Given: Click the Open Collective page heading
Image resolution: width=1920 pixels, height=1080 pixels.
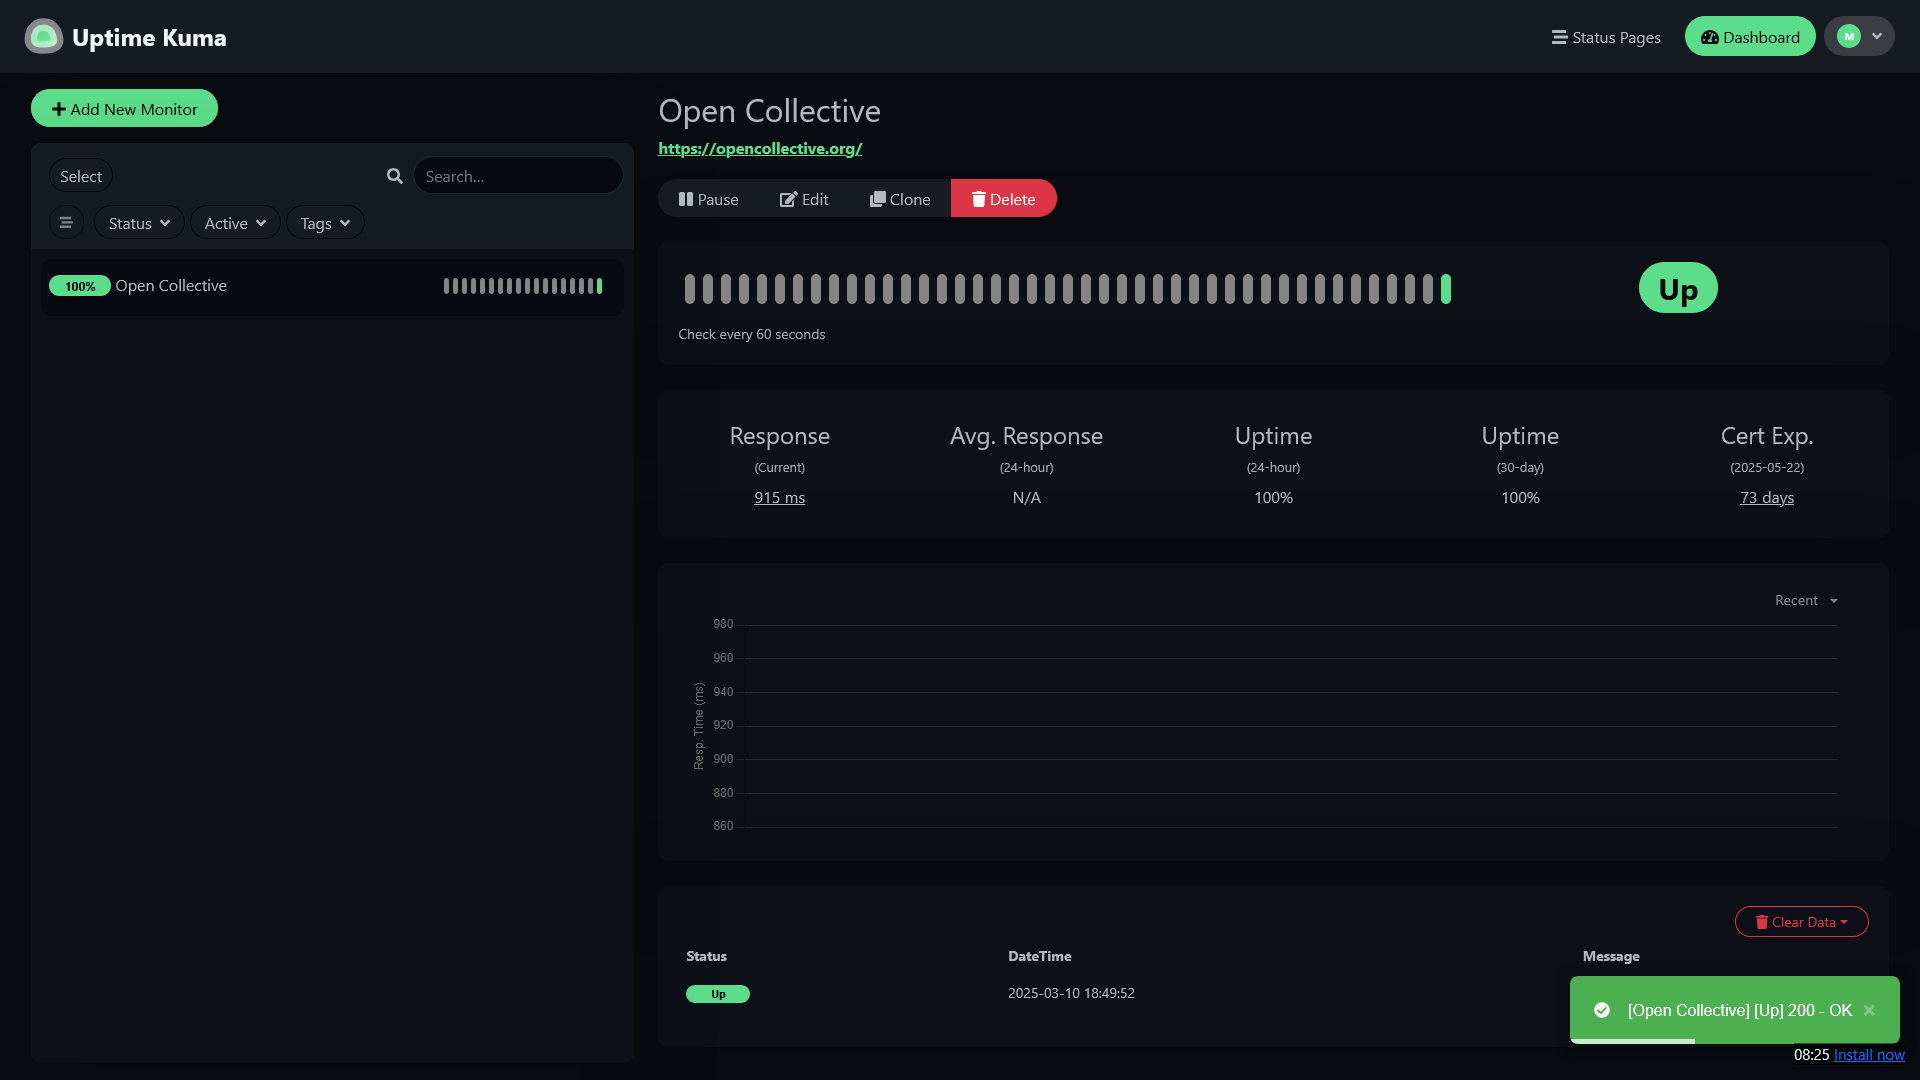Looking at the screenshot, I should tap(769, 111).
